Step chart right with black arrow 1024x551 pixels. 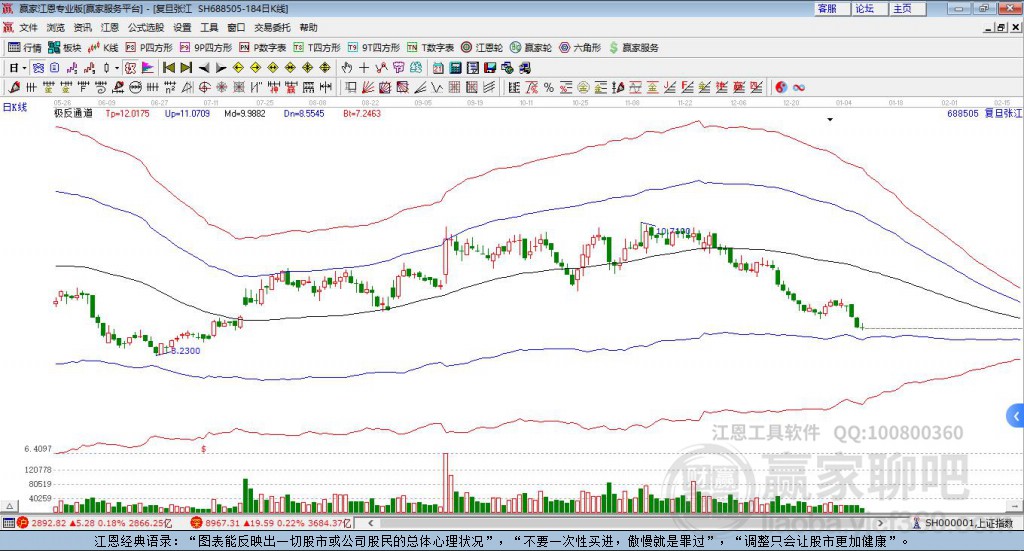(221, 68)
